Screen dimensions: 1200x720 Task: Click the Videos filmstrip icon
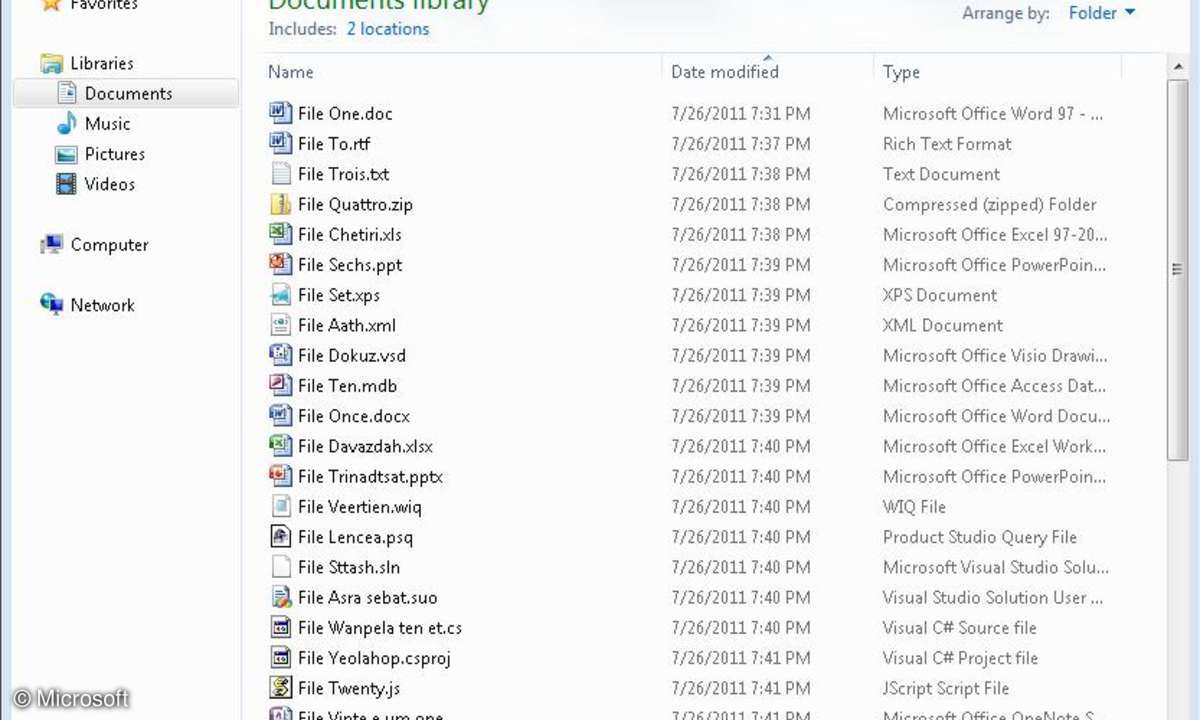click(67, 184)
